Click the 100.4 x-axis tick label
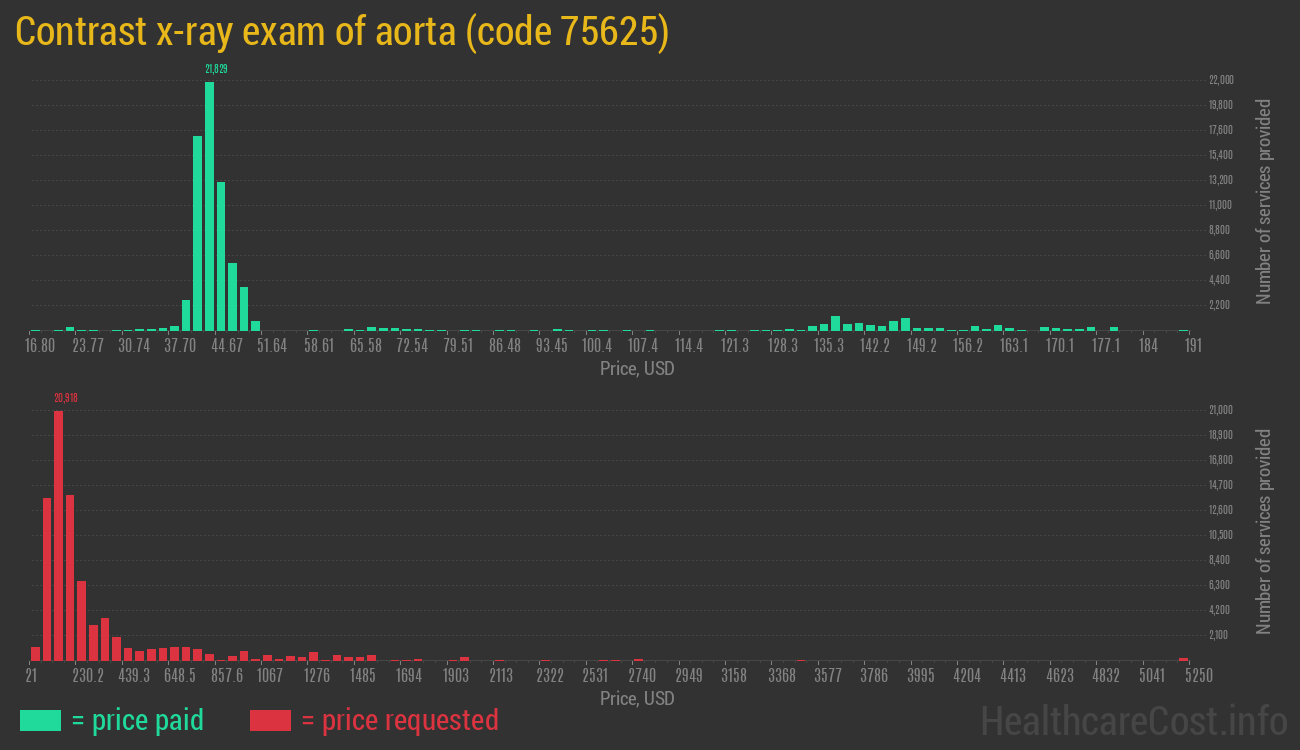Screen dimensions: 1300x750 (x=597, y=346)
